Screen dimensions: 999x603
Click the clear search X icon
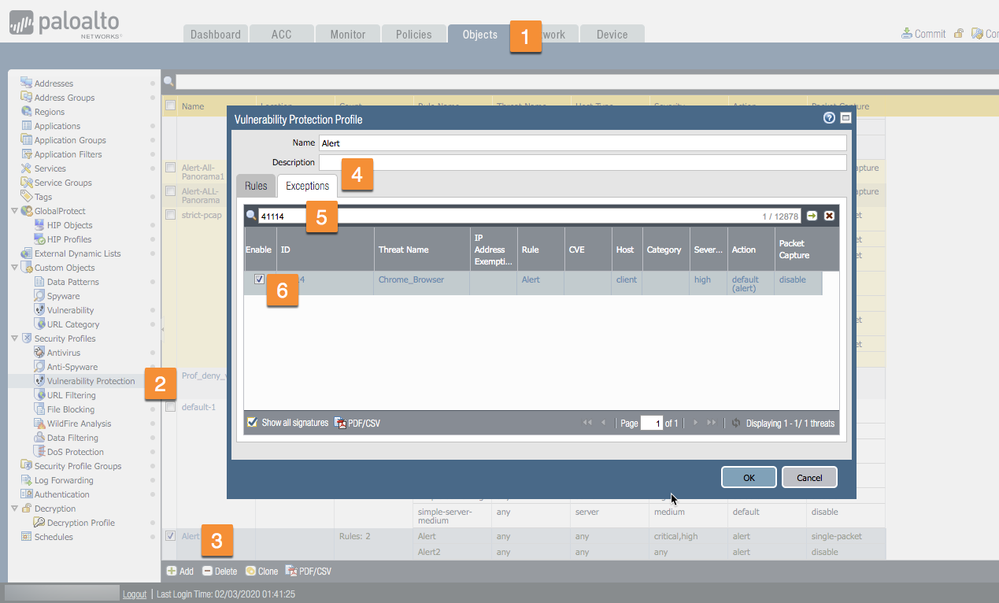pyautogui.click(x=829, y=215)
